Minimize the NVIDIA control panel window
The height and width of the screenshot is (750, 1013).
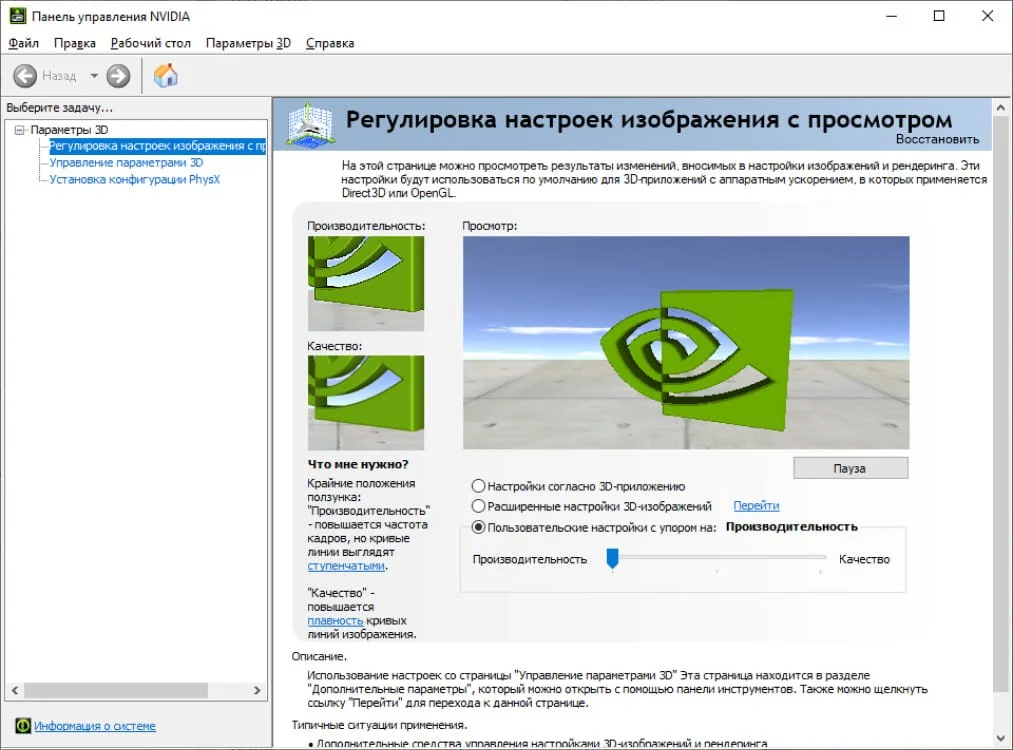click(x=892, y=16)
